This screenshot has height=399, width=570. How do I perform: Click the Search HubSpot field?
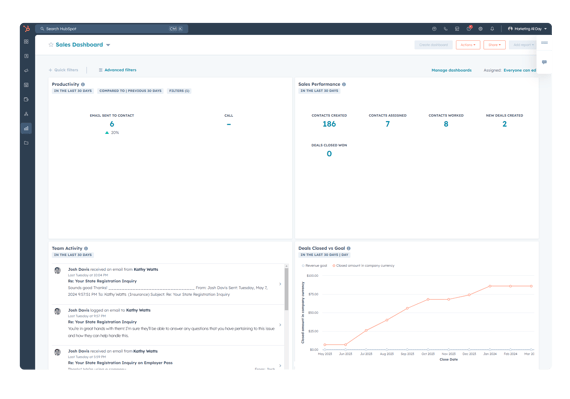point(112,29)
